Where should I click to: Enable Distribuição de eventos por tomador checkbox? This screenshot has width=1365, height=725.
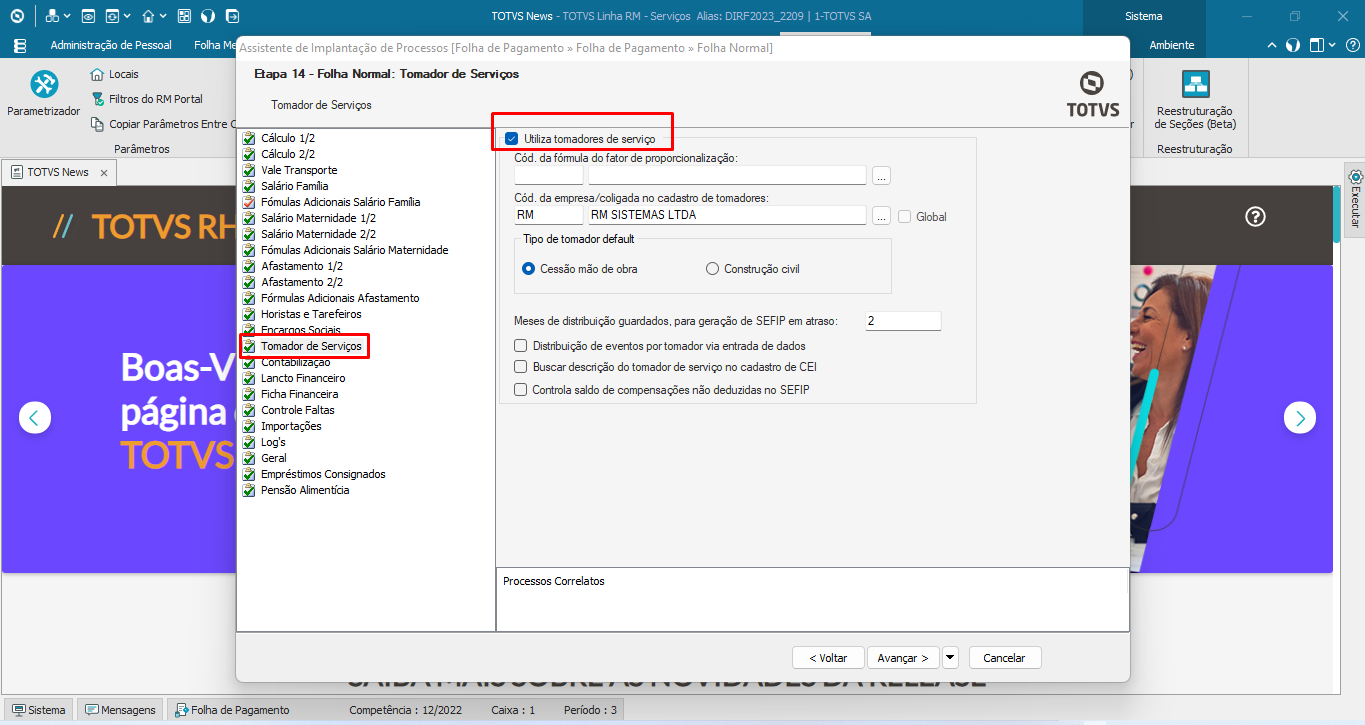pyautogui.click(x=520, y=346)
